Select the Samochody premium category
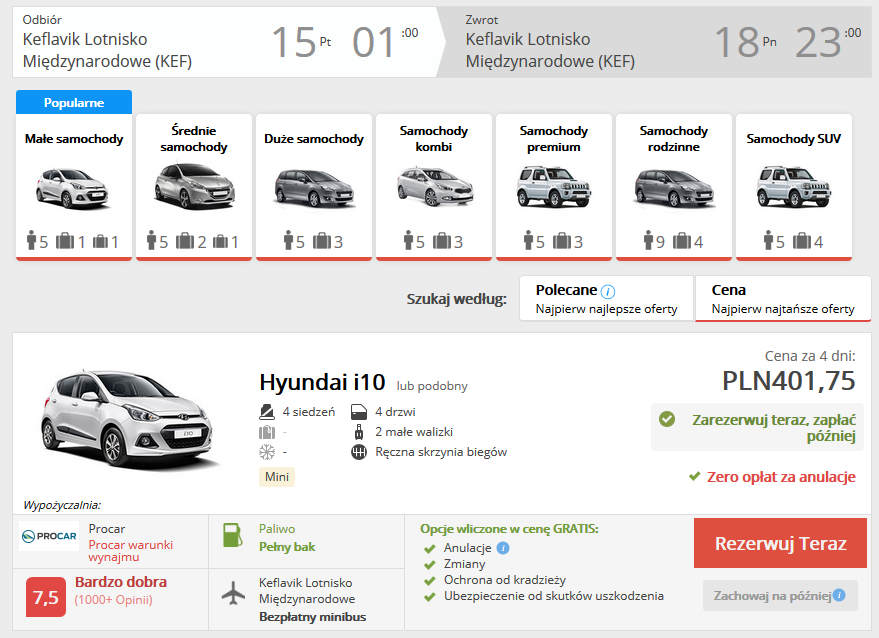This screenshot has width=879, height=638. (x=554, y=187)
